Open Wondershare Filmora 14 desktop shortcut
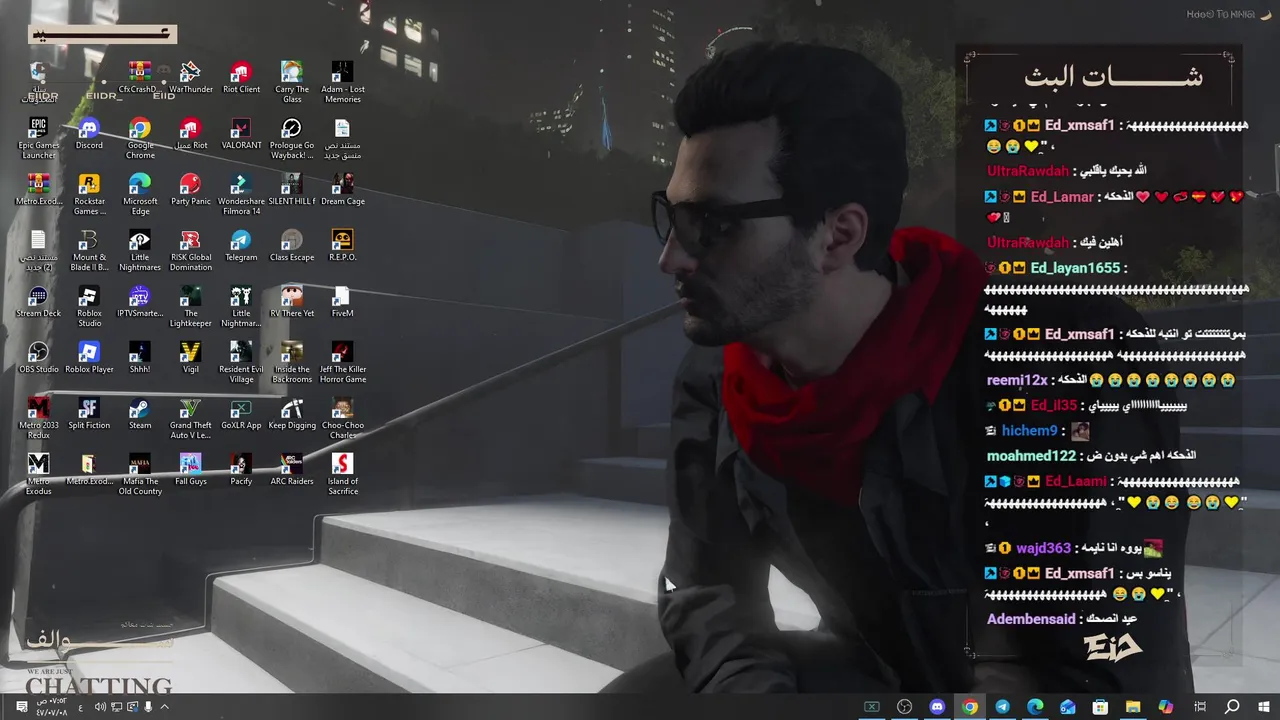This screenshot has height=720, width=1280. [240, 195]
